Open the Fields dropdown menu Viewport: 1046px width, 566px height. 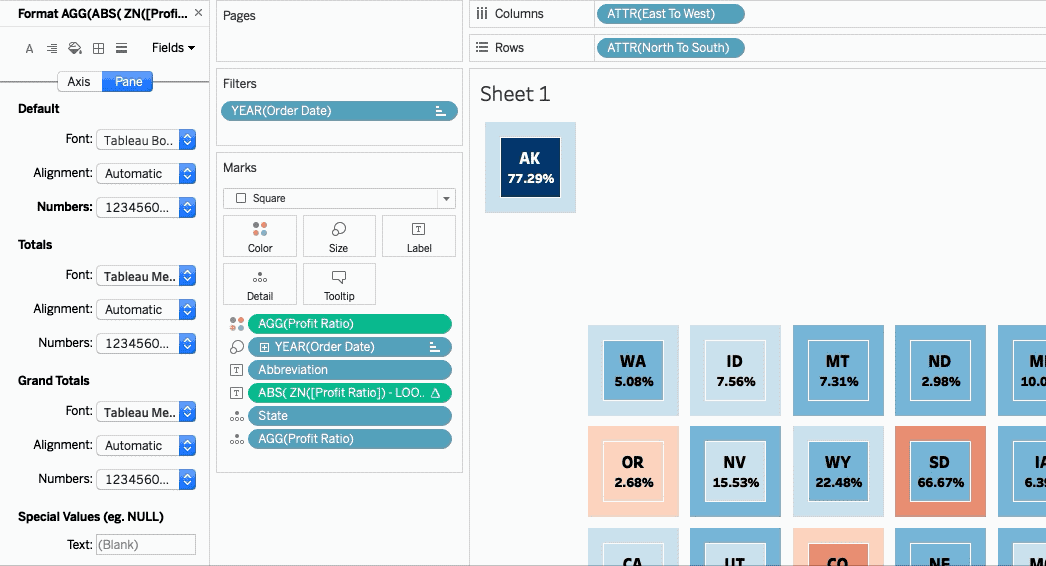[x=173, y=48]
